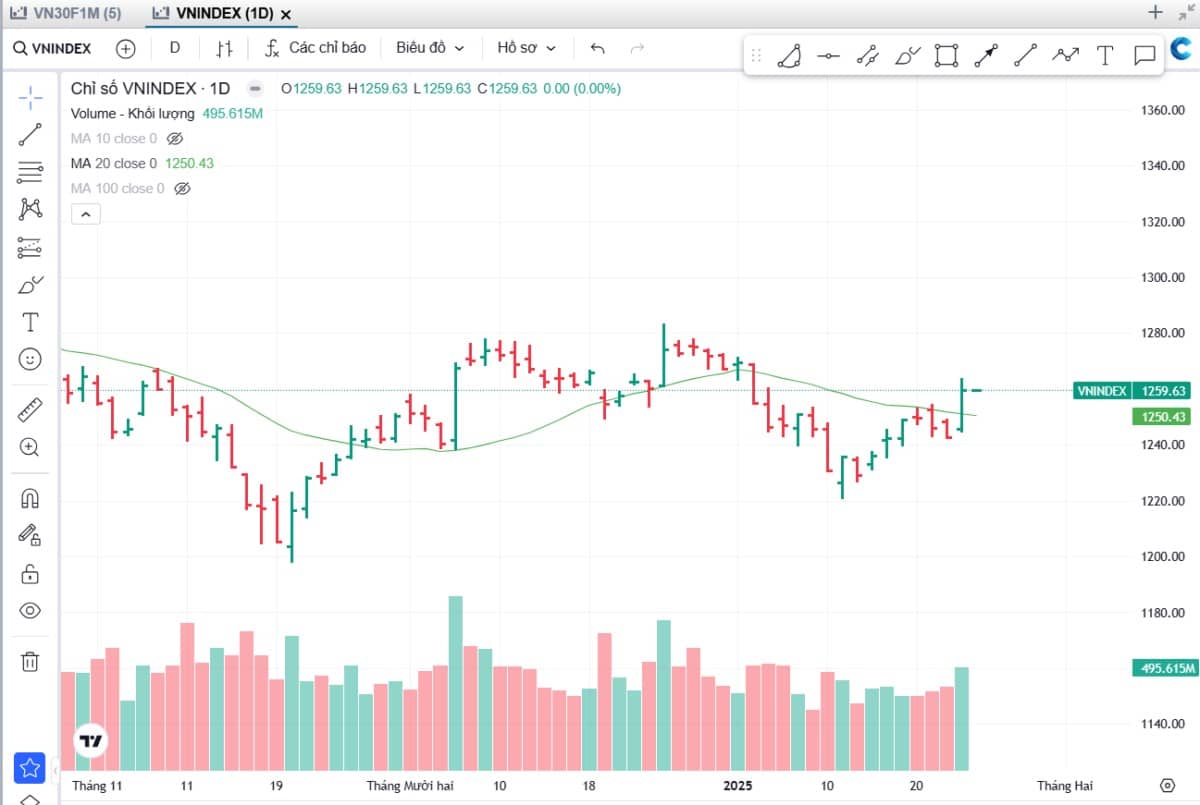Click the 2025 label on time axis
This screenshot has width=1200, height=805.
point(738,785)
